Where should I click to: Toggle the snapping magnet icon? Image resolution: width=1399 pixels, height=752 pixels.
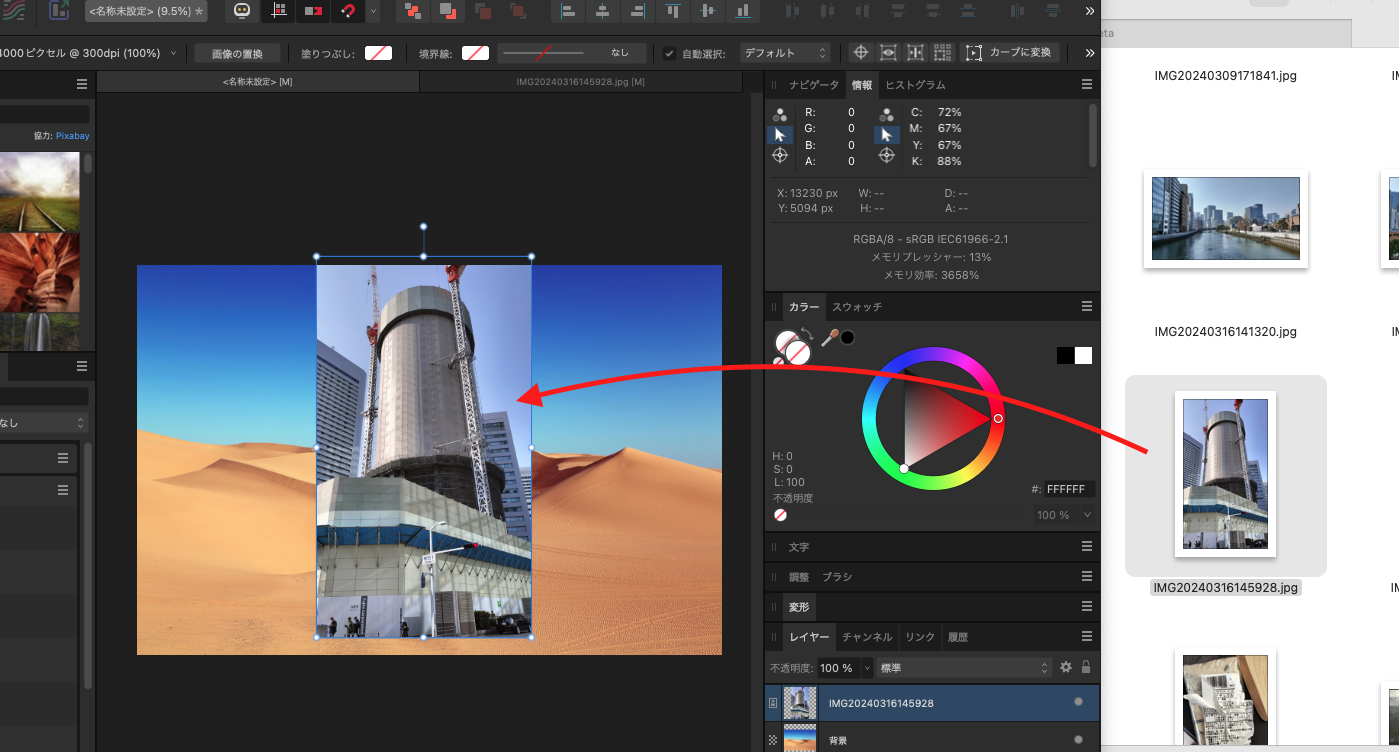(x=348, y=11)
